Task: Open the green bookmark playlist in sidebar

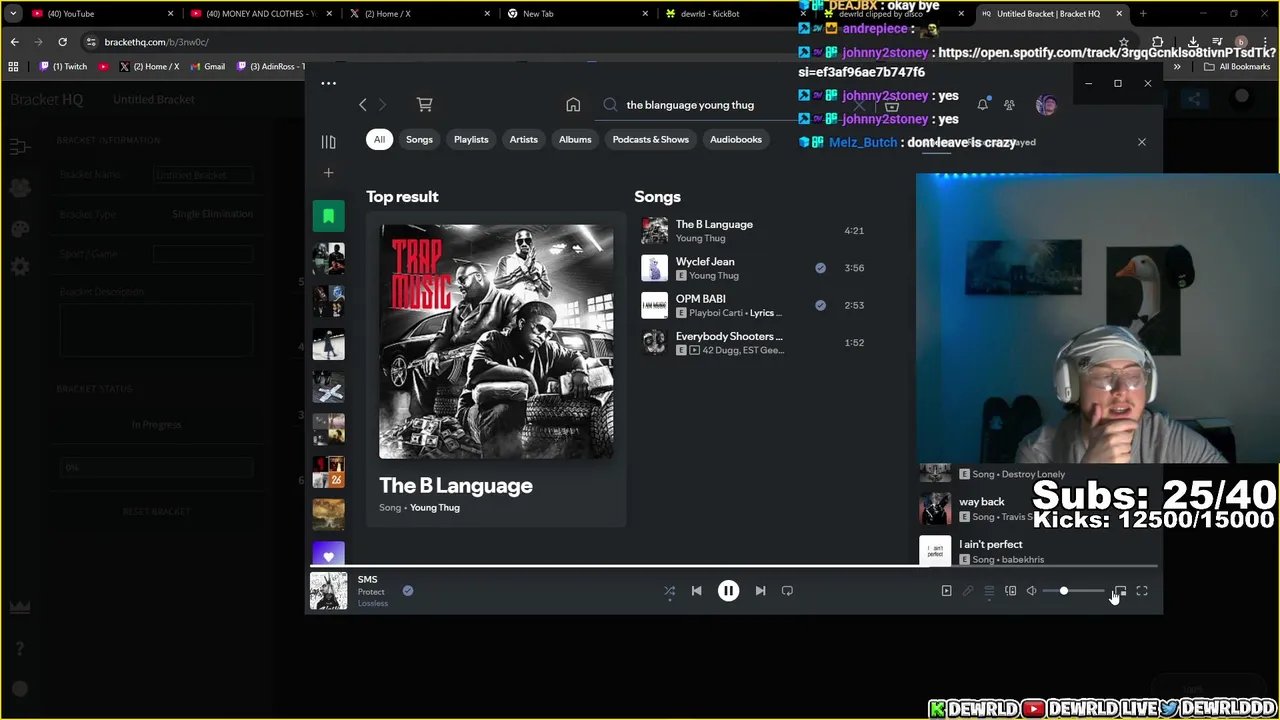Action: pos(328,216)
